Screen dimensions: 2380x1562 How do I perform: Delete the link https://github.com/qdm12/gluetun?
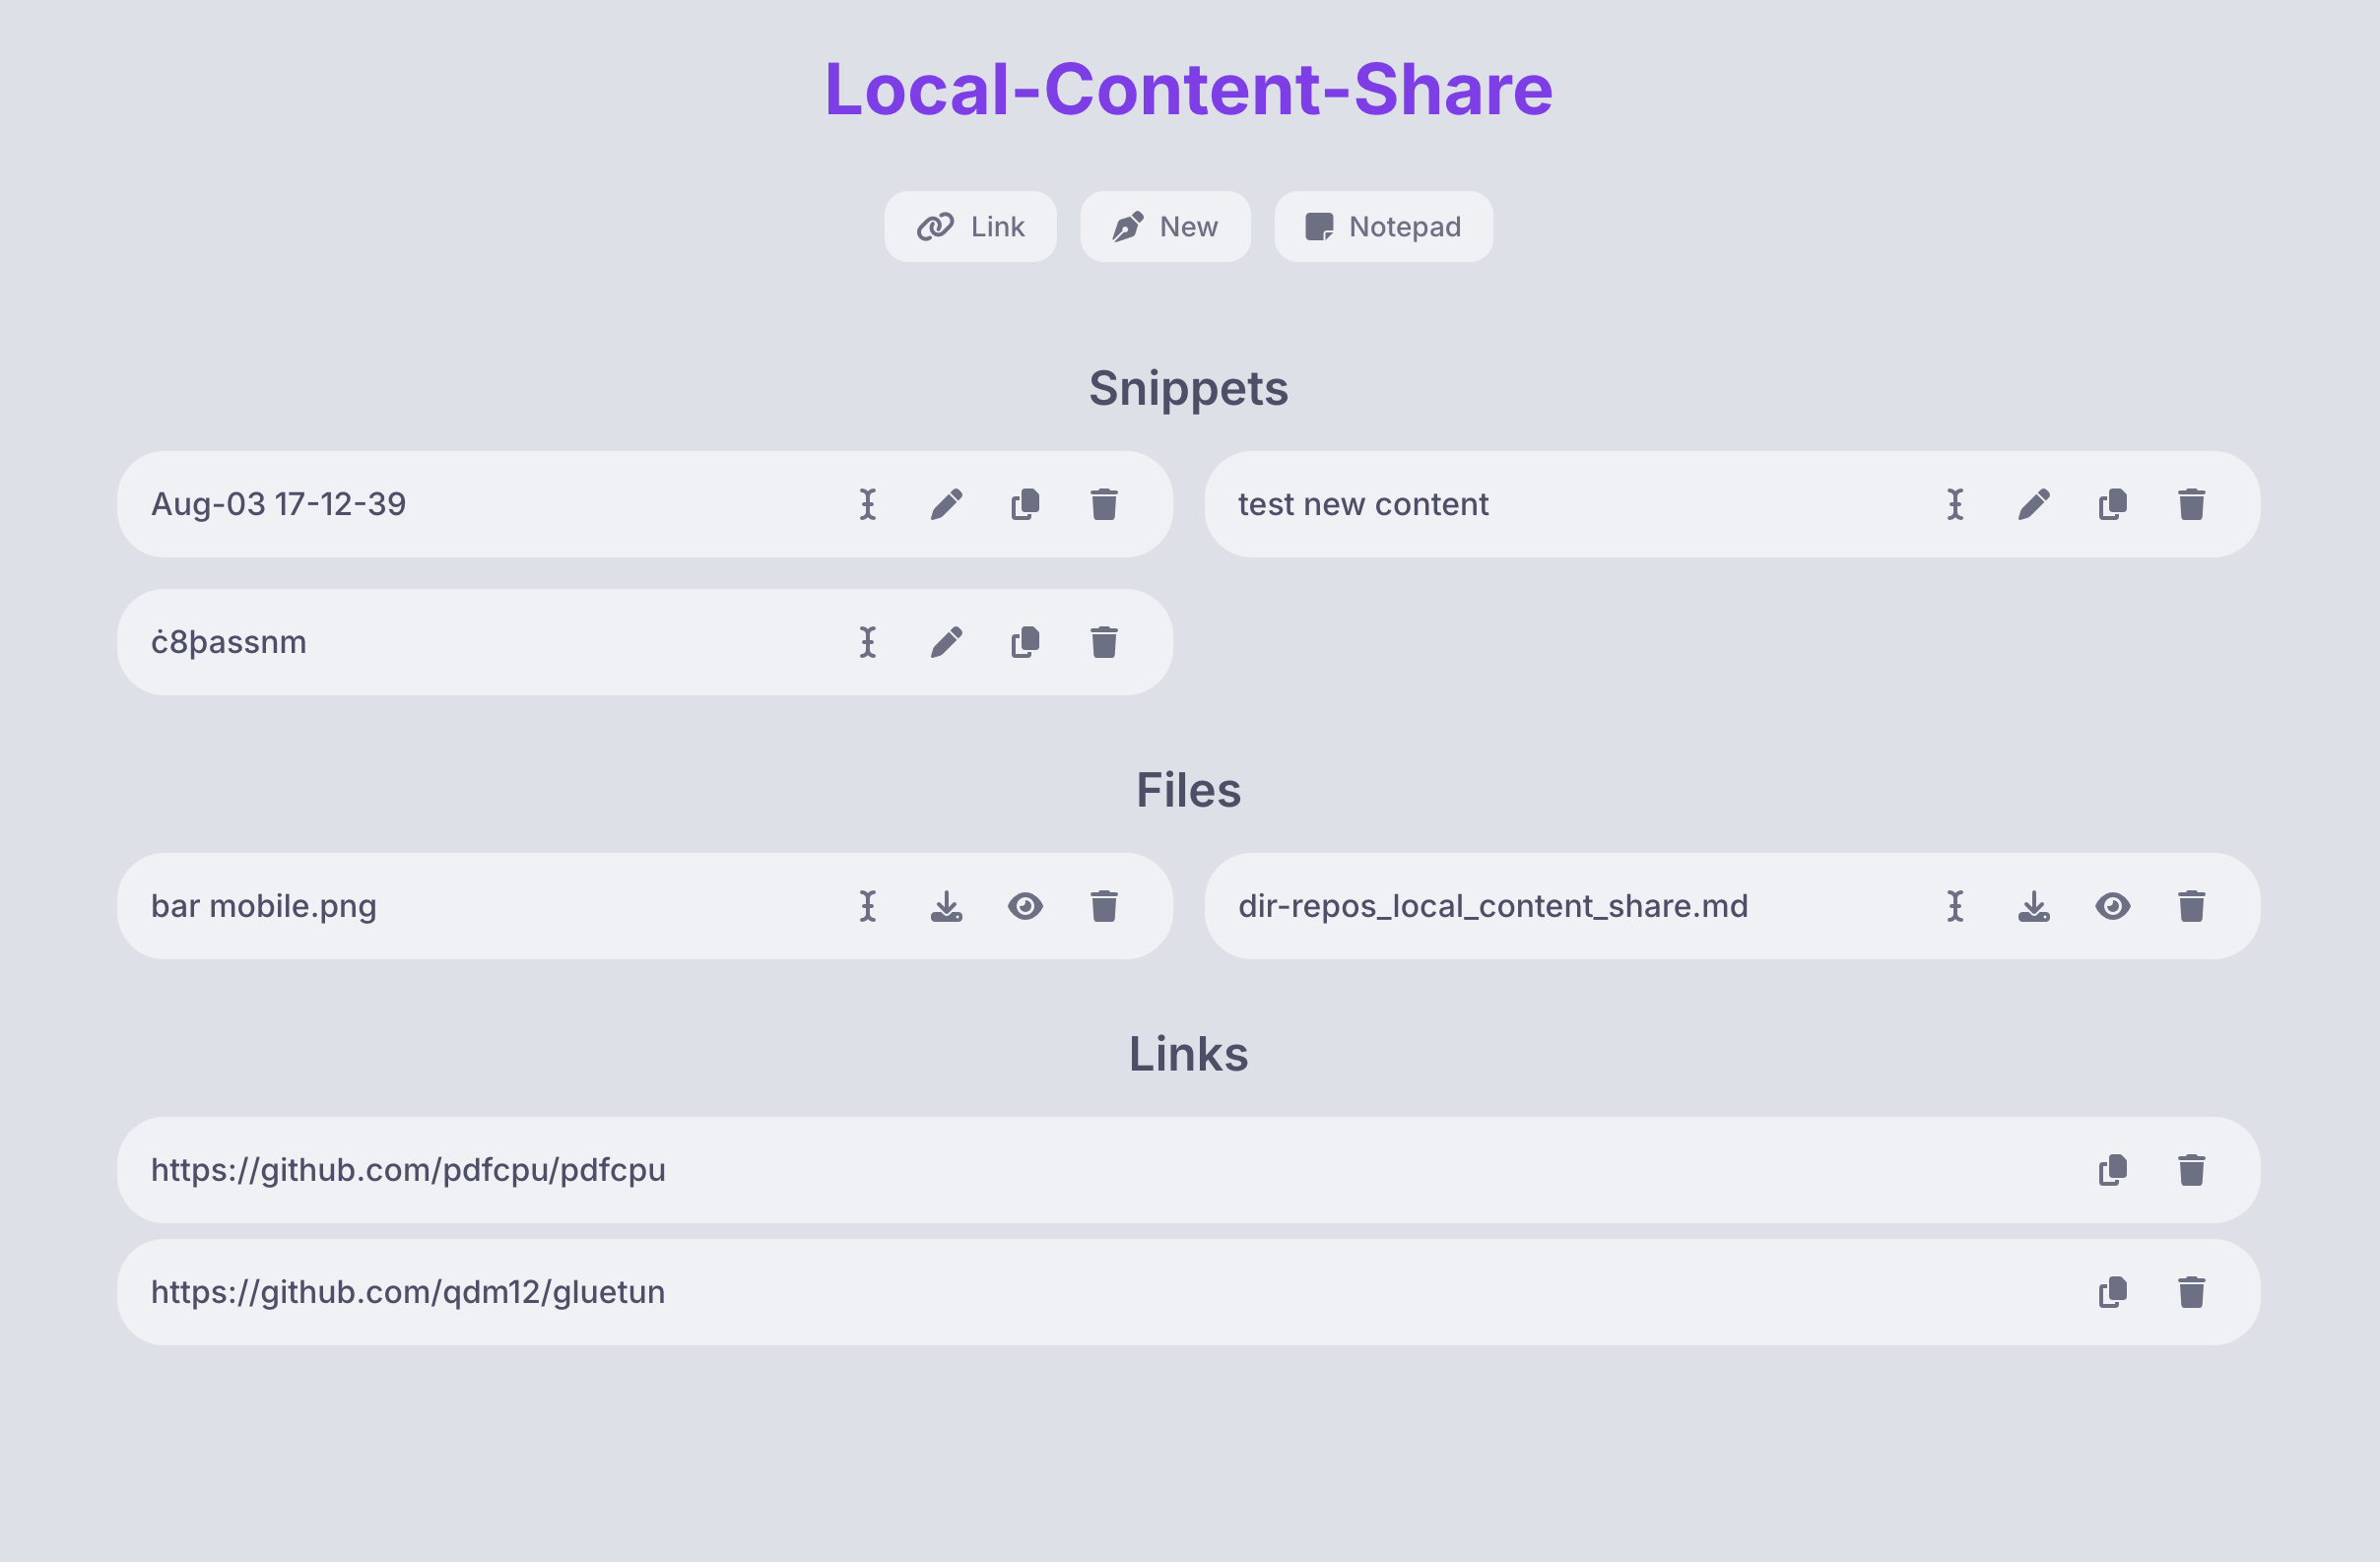click(2192, 1292)
